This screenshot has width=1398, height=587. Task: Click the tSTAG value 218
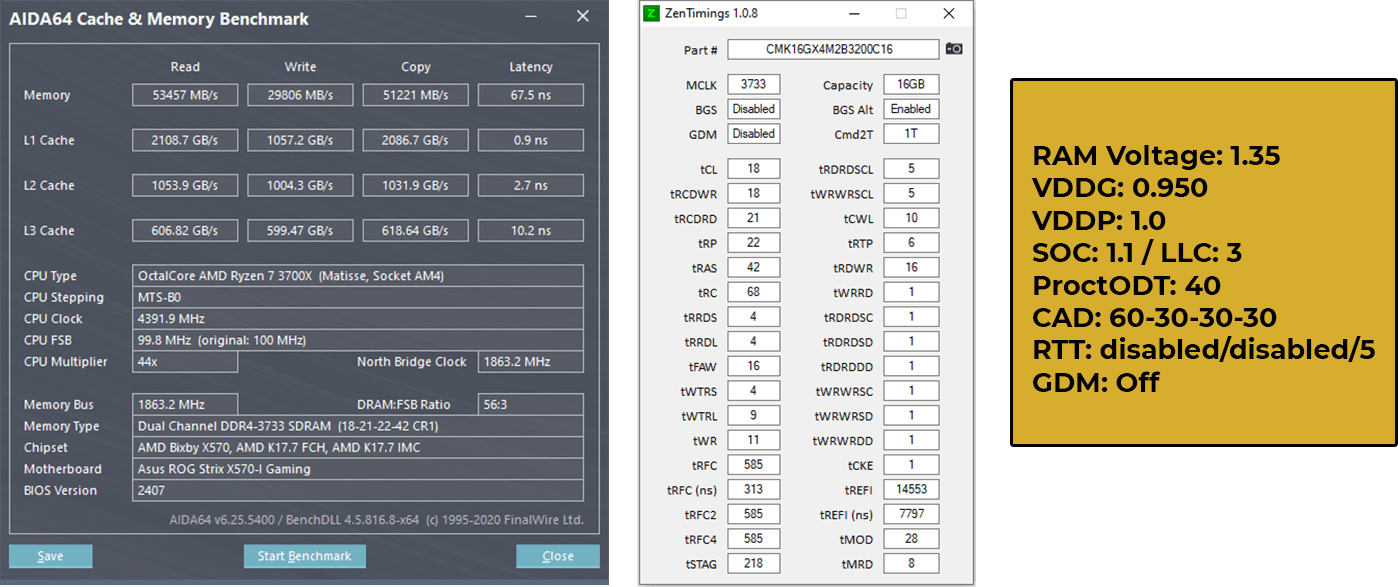[x=754, y=563]
